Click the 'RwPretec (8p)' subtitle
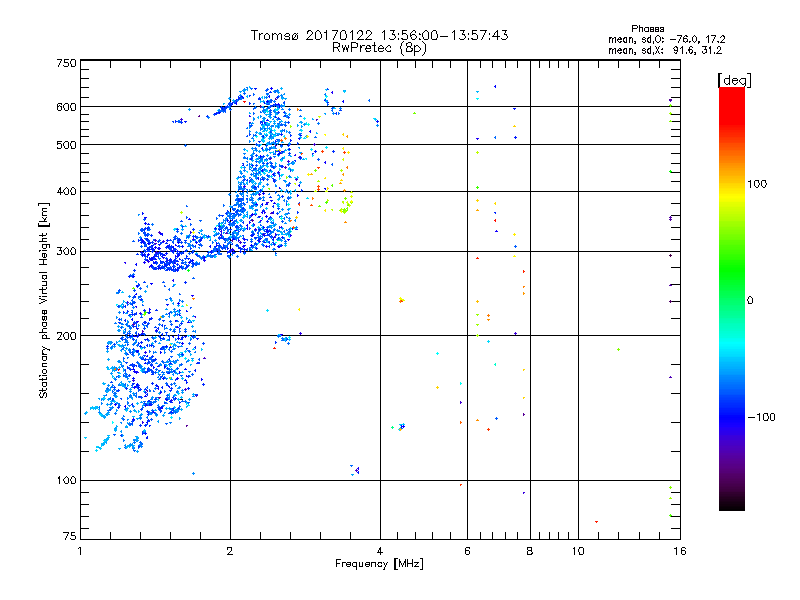Image resolution: width=800 pixels, height=600 pixels. [x=379, y=48]
